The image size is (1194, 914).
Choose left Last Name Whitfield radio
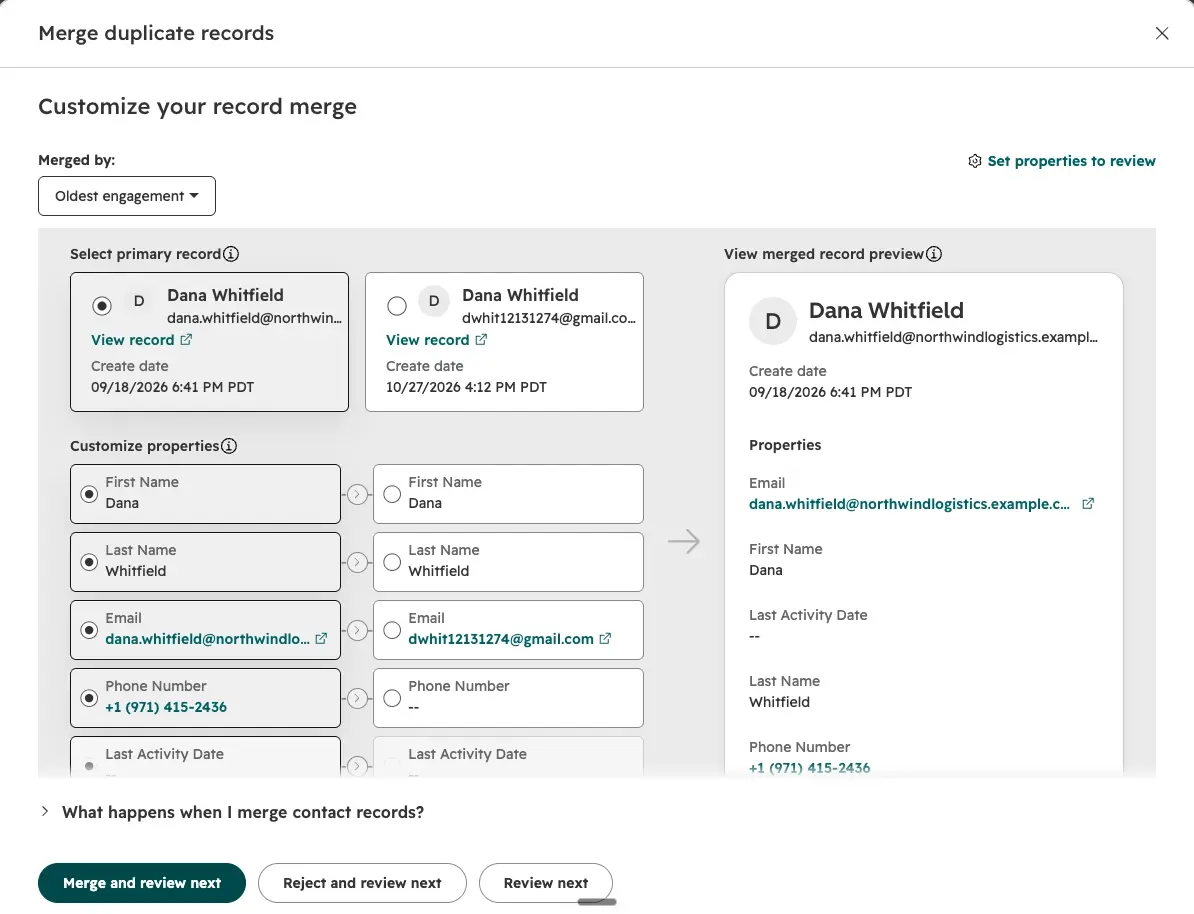pyautogui.click(x=89, y=562)
